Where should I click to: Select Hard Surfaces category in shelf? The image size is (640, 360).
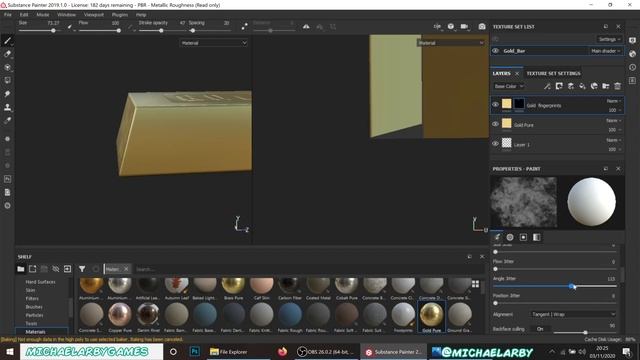40,282
